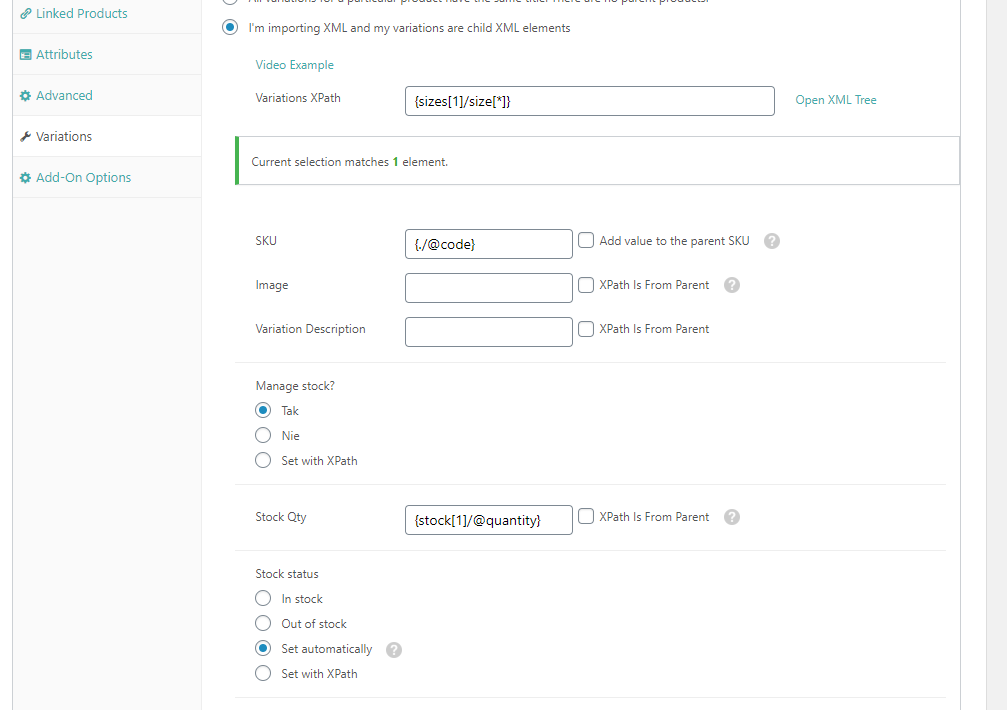
Task: Select the Variations tab
Action: pos(64,137)
